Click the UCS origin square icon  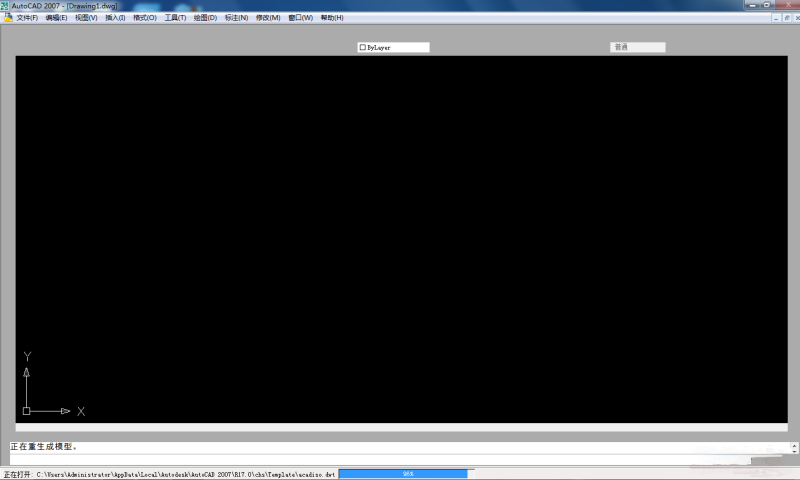27,411
